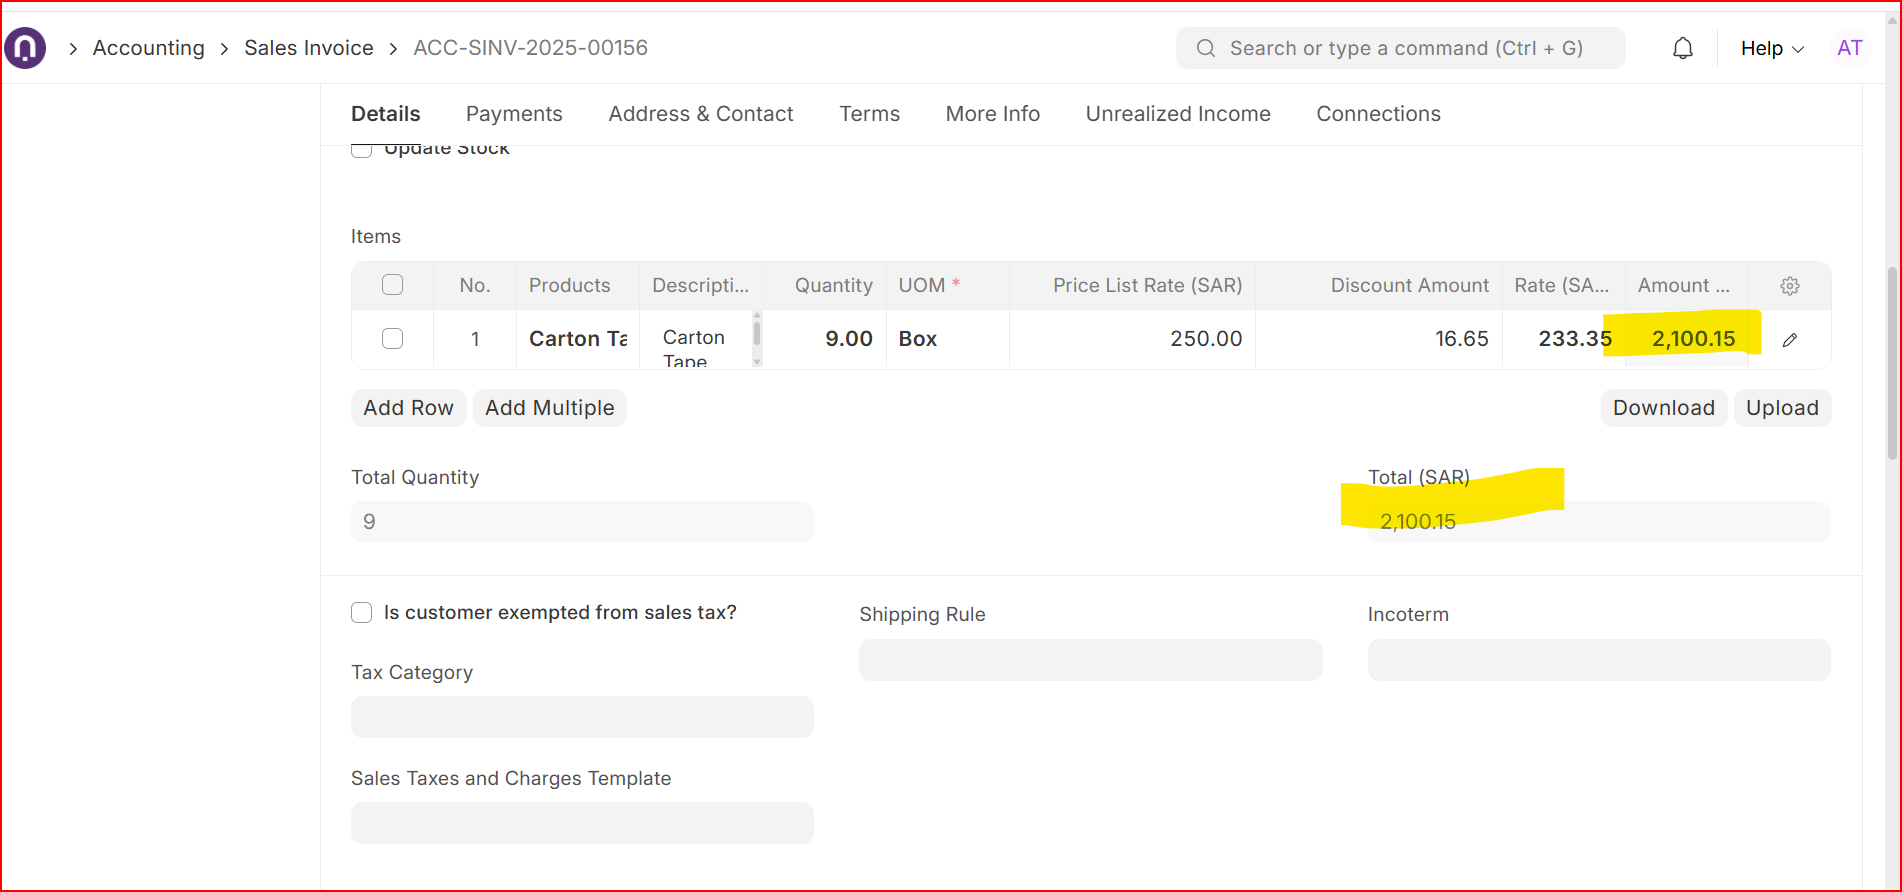The height and width of the screenshot is (892, 1902).
Task: Open items table settings gear
Action: coord(1789,286)
